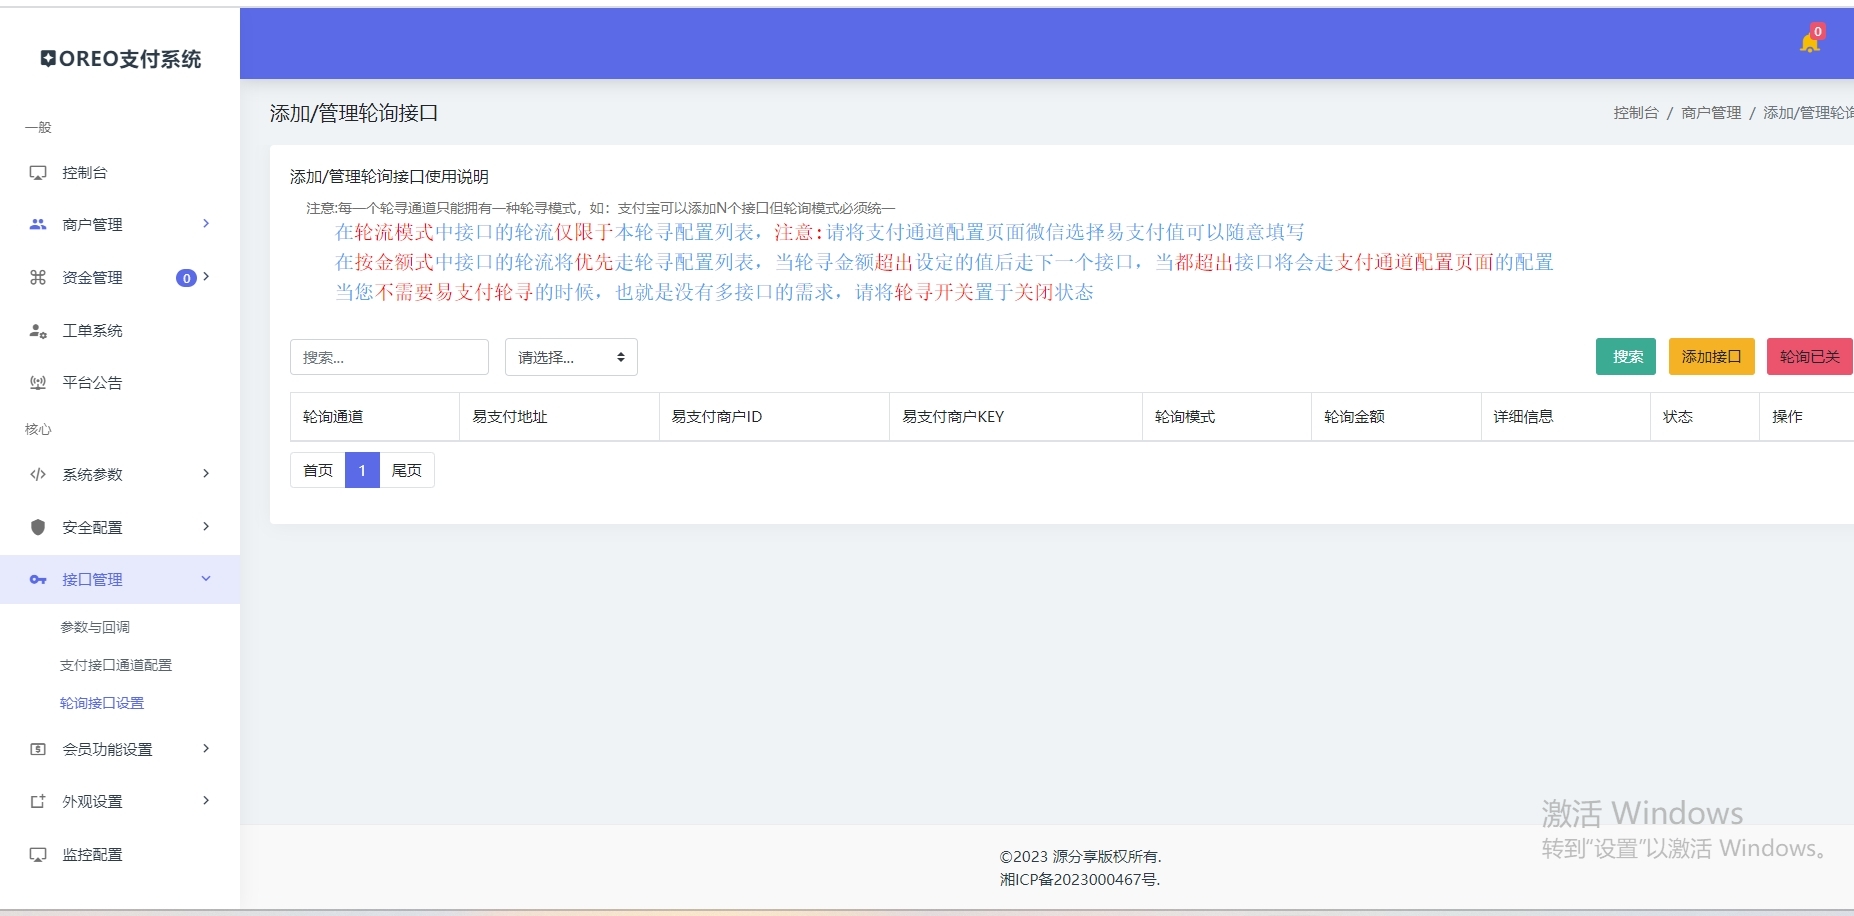Click the 资金管理 badge counter 0

(x=186, y=278)
